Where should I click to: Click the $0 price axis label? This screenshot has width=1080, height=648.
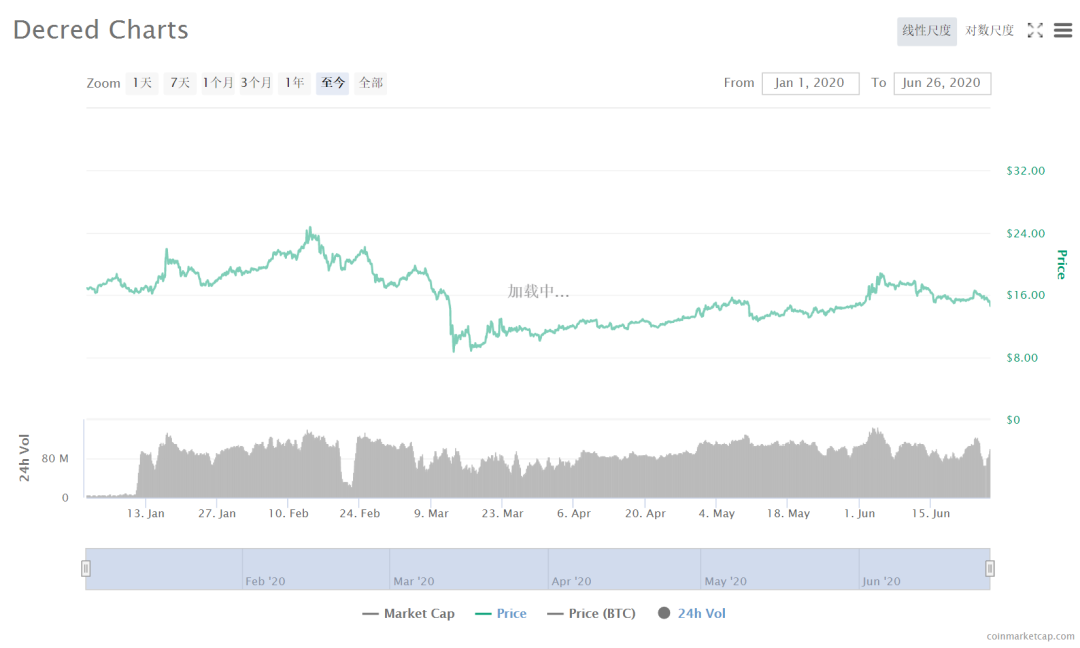(1013, 420)
